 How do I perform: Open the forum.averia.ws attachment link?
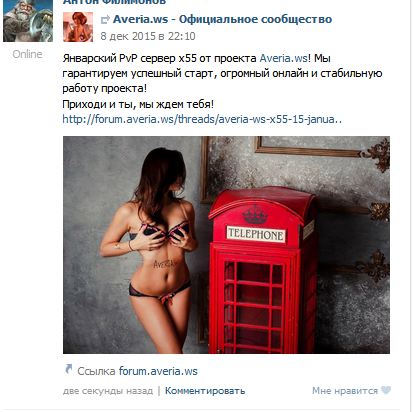click(158, 371)
